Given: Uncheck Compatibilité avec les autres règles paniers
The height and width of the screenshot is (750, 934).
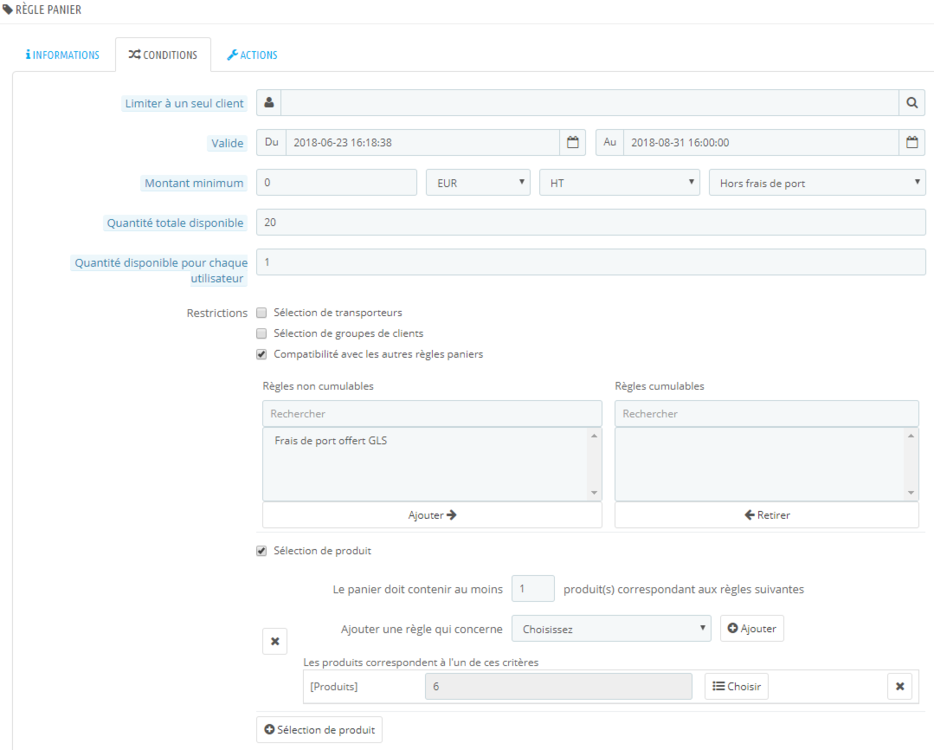Looking at the screenshot, I should [x=261, y=354].
